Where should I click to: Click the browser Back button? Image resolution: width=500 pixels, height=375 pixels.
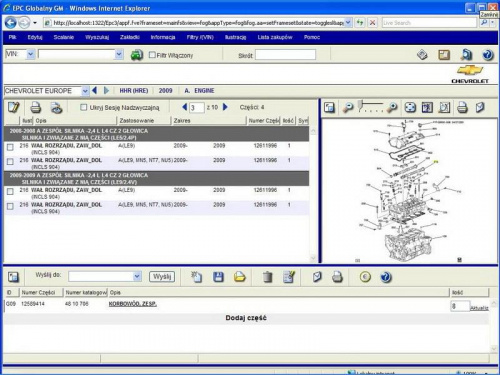11,23
